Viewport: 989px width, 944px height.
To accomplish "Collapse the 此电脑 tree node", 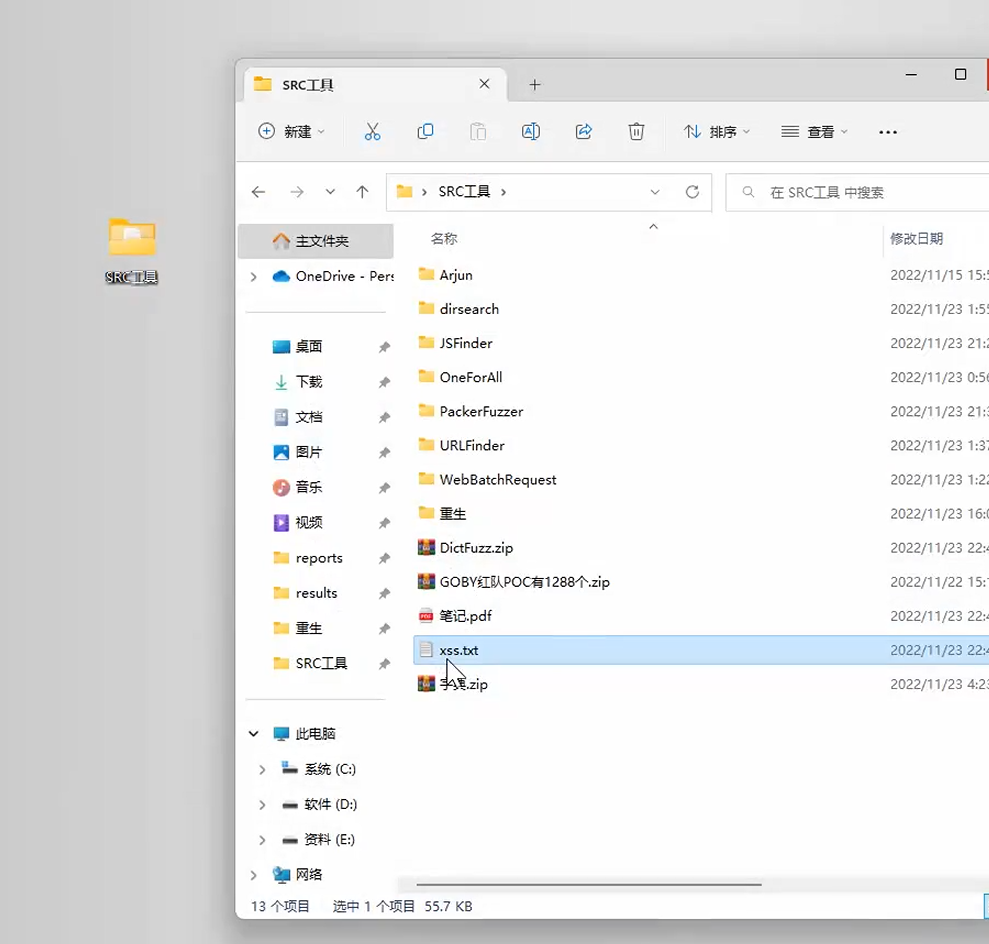I will click(254, 733).
